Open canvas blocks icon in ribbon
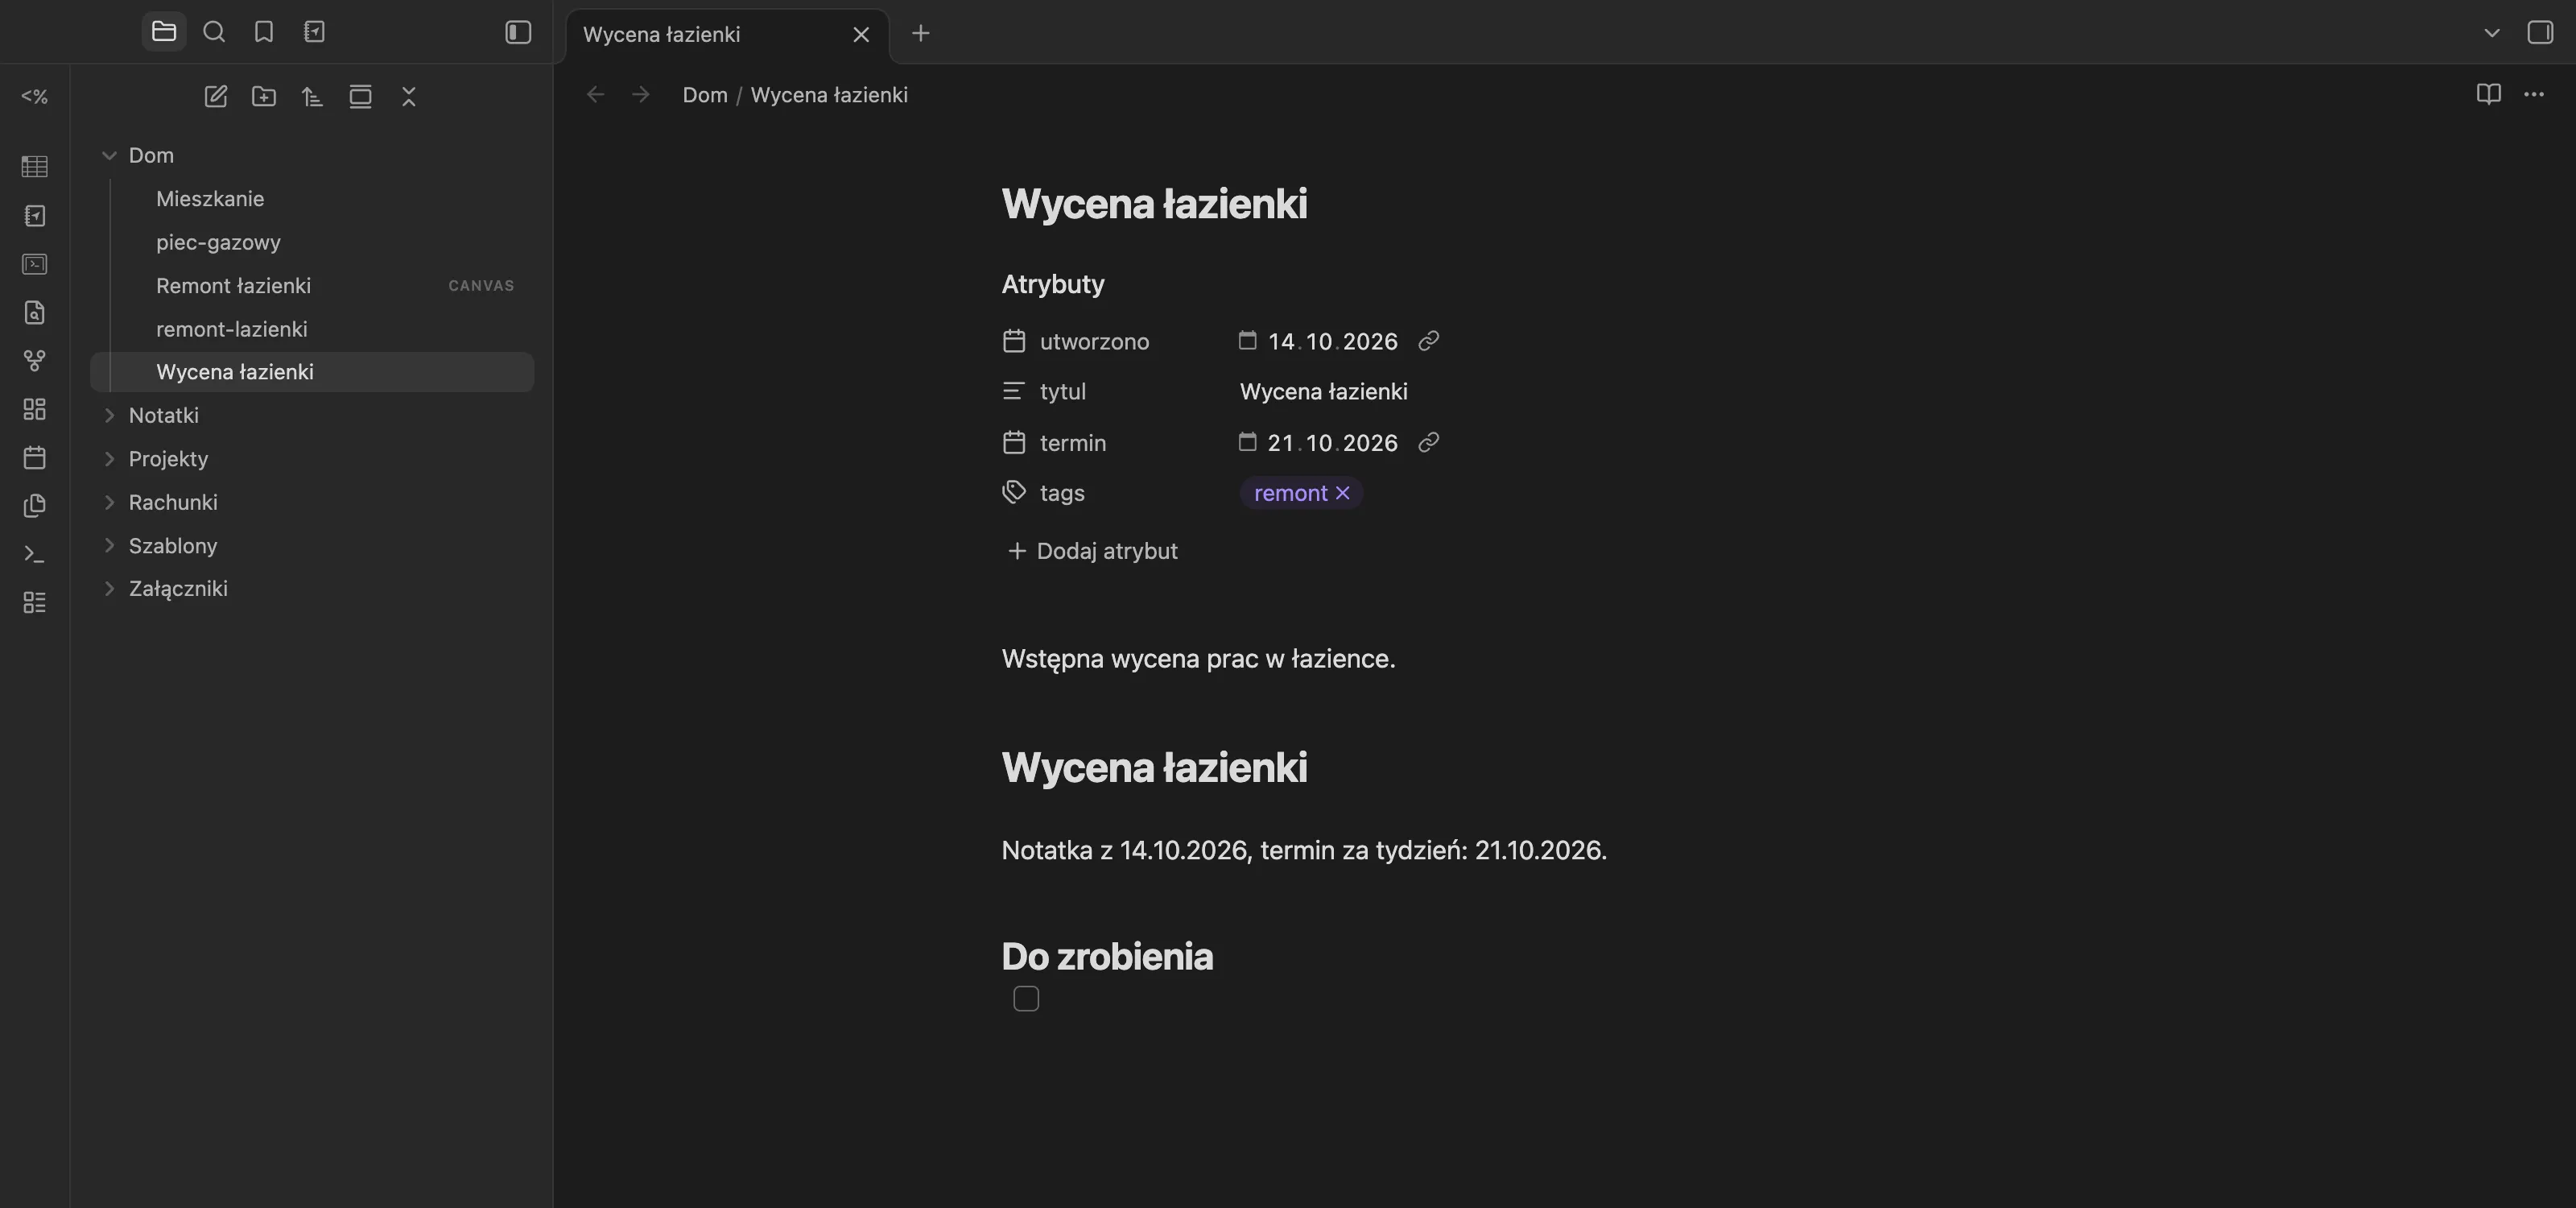The width and height of the screenshot is (2576, 1208). (x=35, y=409)
